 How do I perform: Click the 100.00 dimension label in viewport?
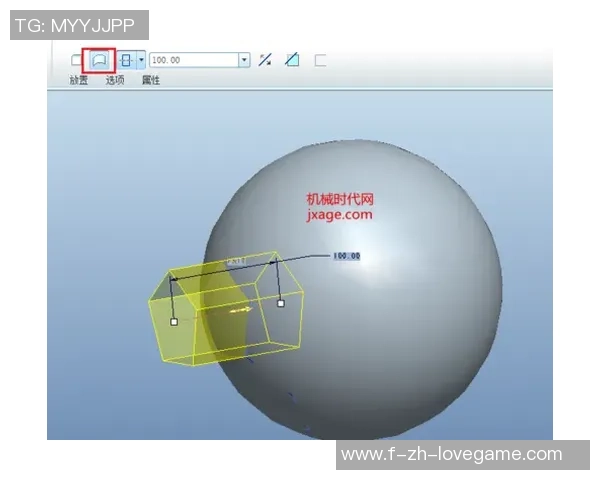coord(346,256)
